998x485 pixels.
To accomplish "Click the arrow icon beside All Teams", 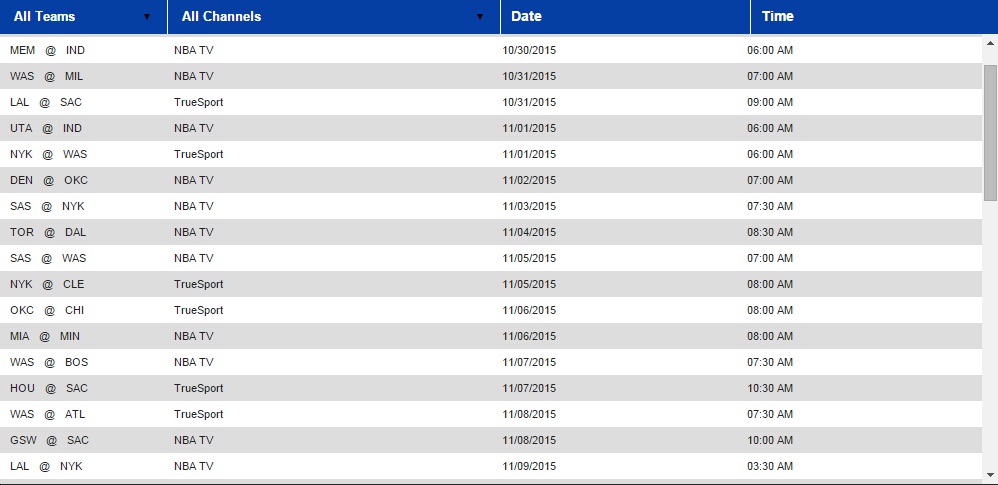I will [x=147, y=17].
